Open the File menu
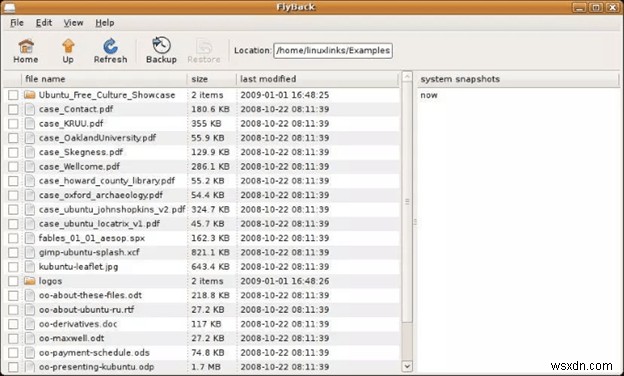 (x=17, y=23)
